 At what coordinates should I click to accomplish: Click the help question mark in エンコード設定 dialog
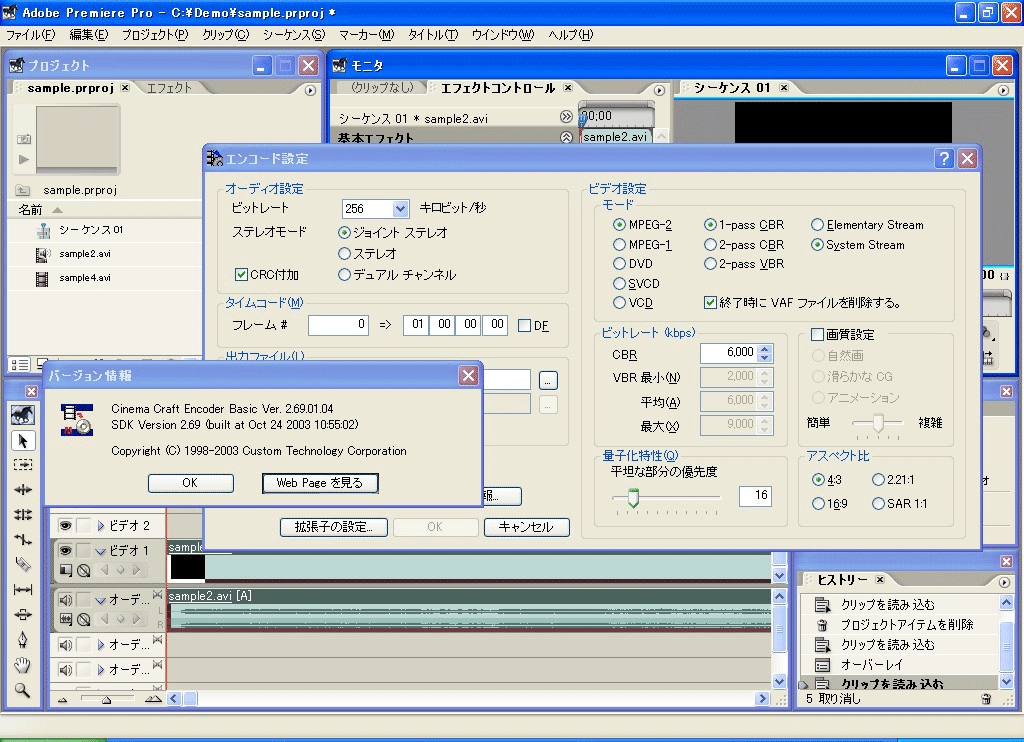pyautogui.click(x=944, y=159)
